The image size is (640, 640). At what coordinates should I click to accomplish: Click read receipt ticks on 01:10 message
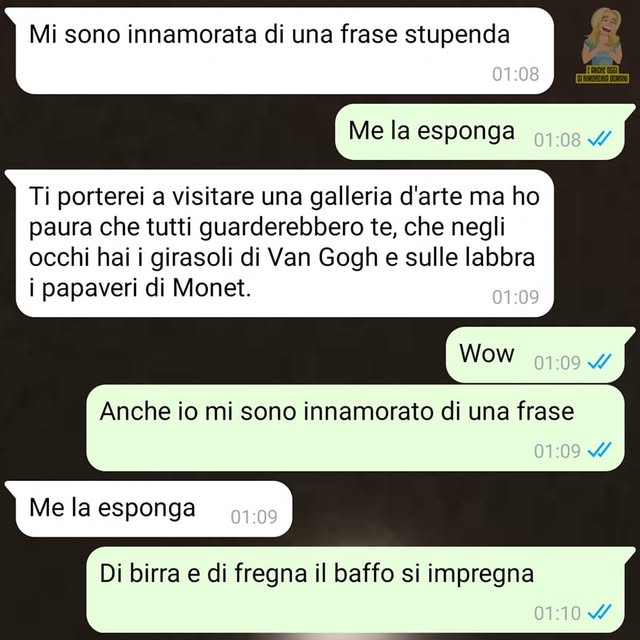(x=599, y=612)
